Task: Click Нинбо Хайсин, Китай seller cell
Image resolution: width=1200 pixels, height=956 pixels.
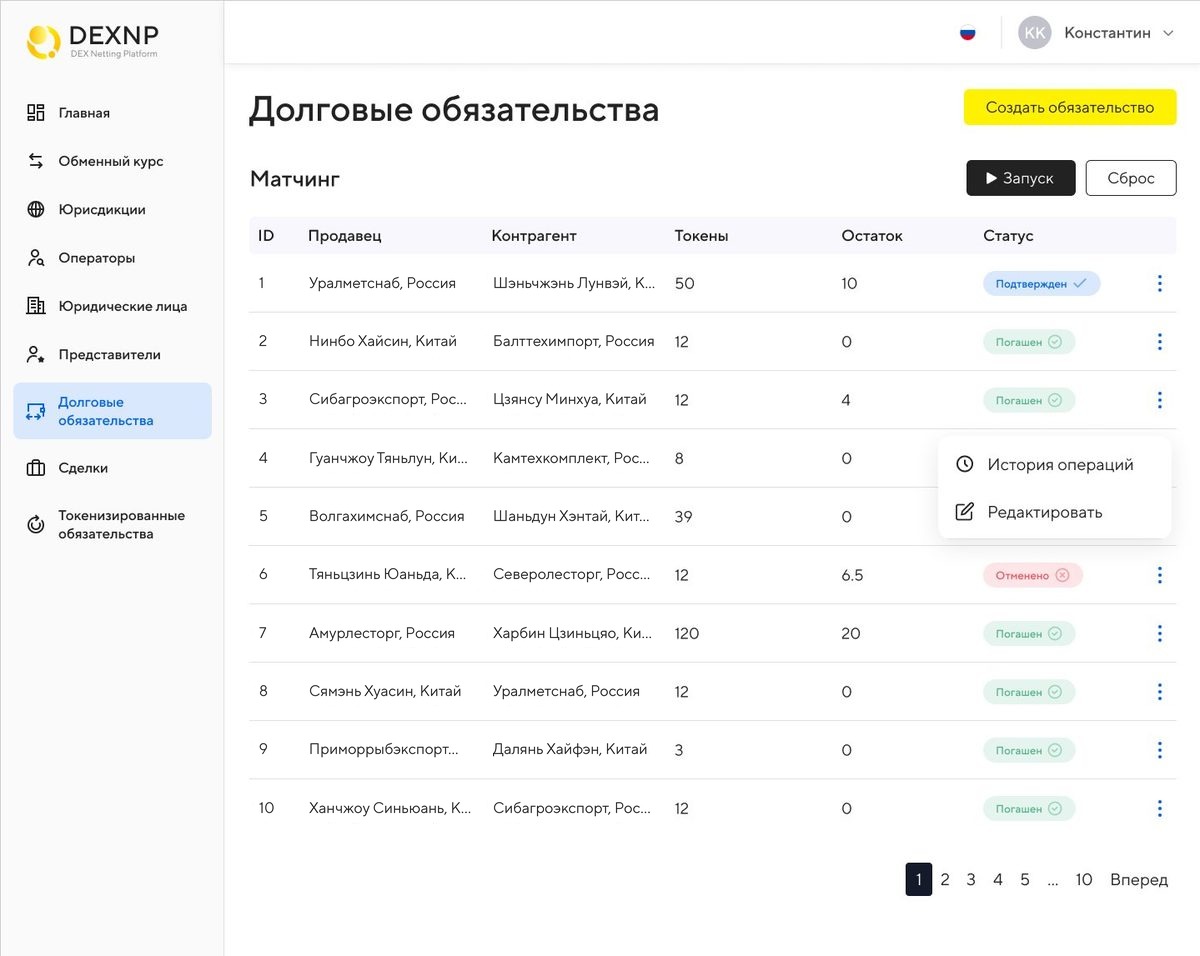Action: [x=383, y=341]
